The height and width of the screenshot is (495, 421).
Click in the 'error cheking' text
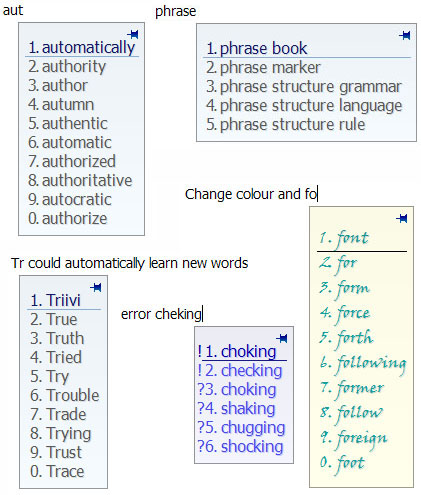(161, 314)
